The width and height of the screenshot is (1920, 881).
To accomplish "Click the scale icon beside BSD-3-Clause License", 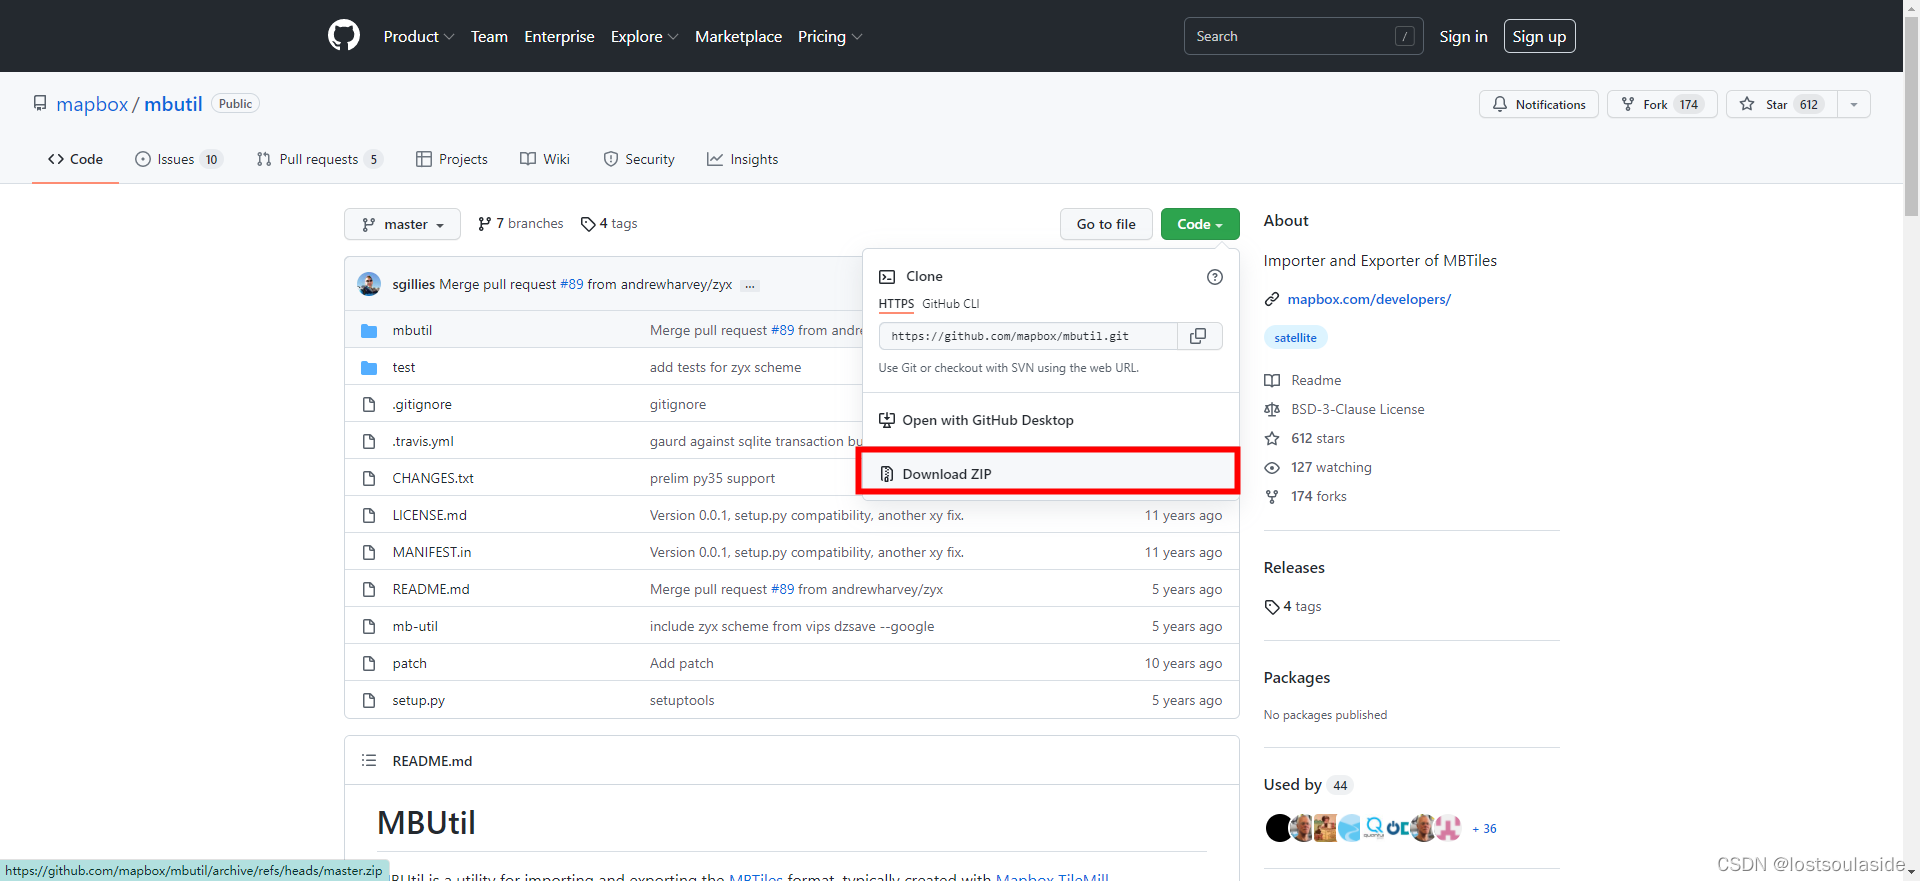I will point(1272,409).
